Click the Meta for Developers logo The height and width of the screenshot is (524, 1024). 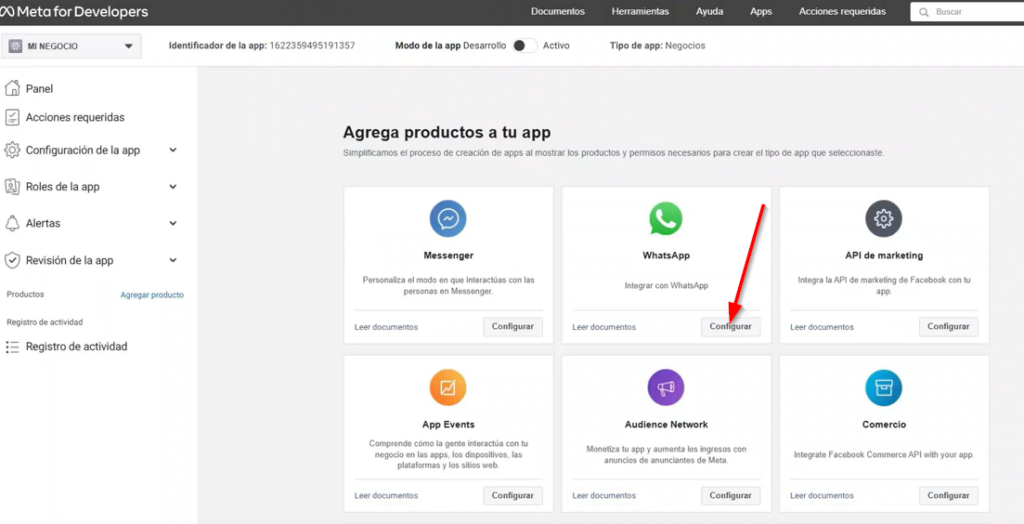click(x=74, y=12)
